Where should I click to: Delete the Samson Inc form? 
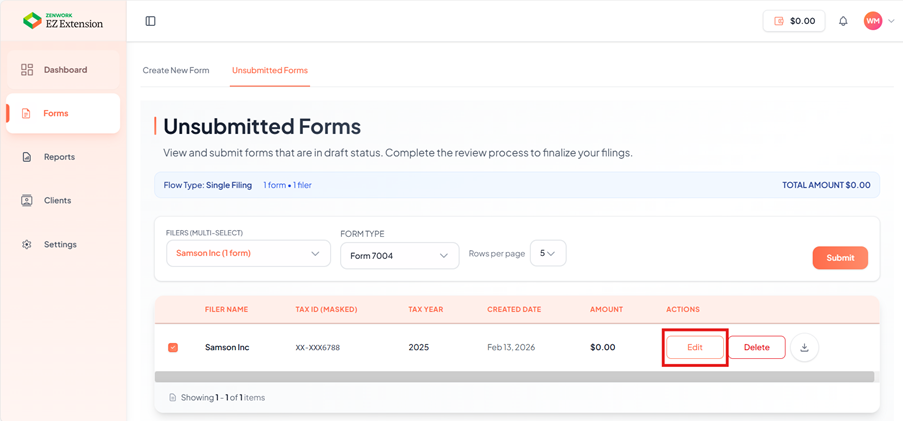pyautogui.click(x=756, y=348)
